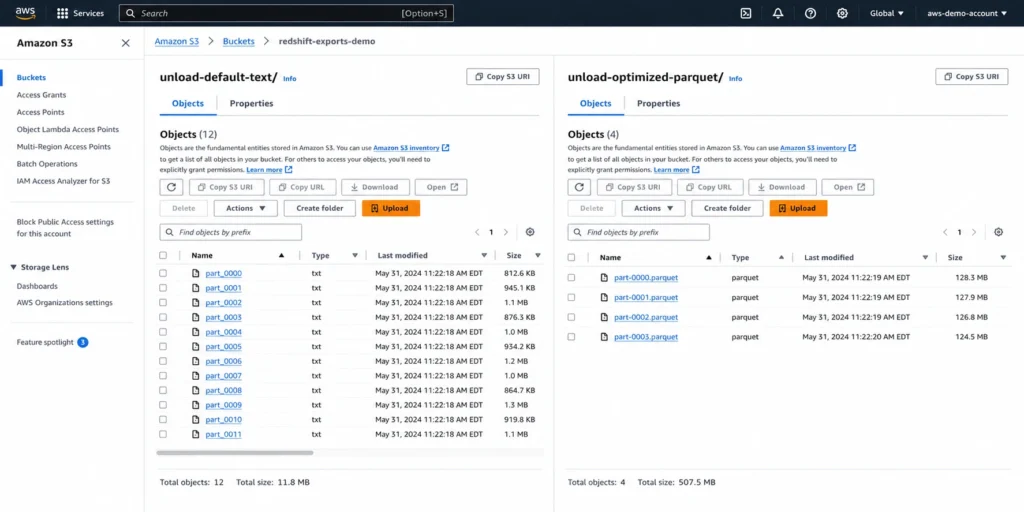1024x512 pixels.
Task: Navigate to Buckets breadcrumb link
Action: coord(238,41)
